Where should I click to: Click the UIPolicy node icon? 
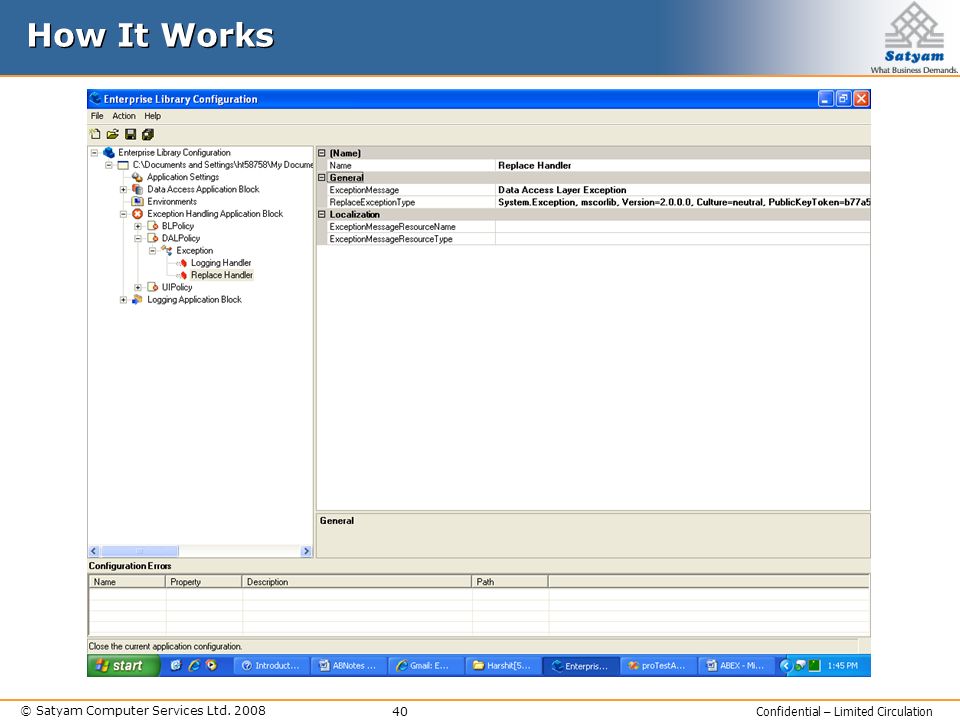[152, 287]
